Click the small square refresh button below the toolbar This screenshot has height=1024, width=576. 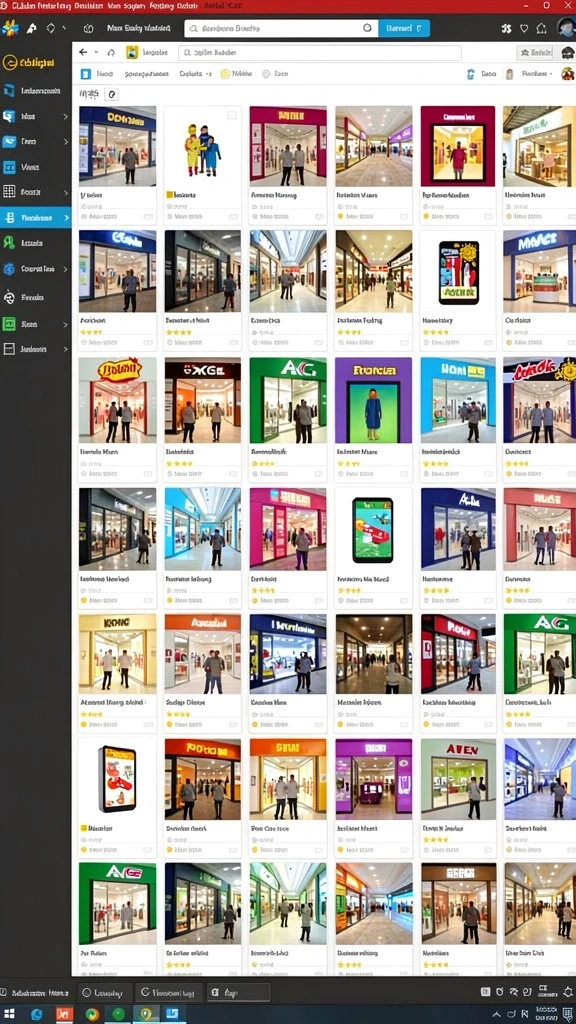click(x=112, y=95)
